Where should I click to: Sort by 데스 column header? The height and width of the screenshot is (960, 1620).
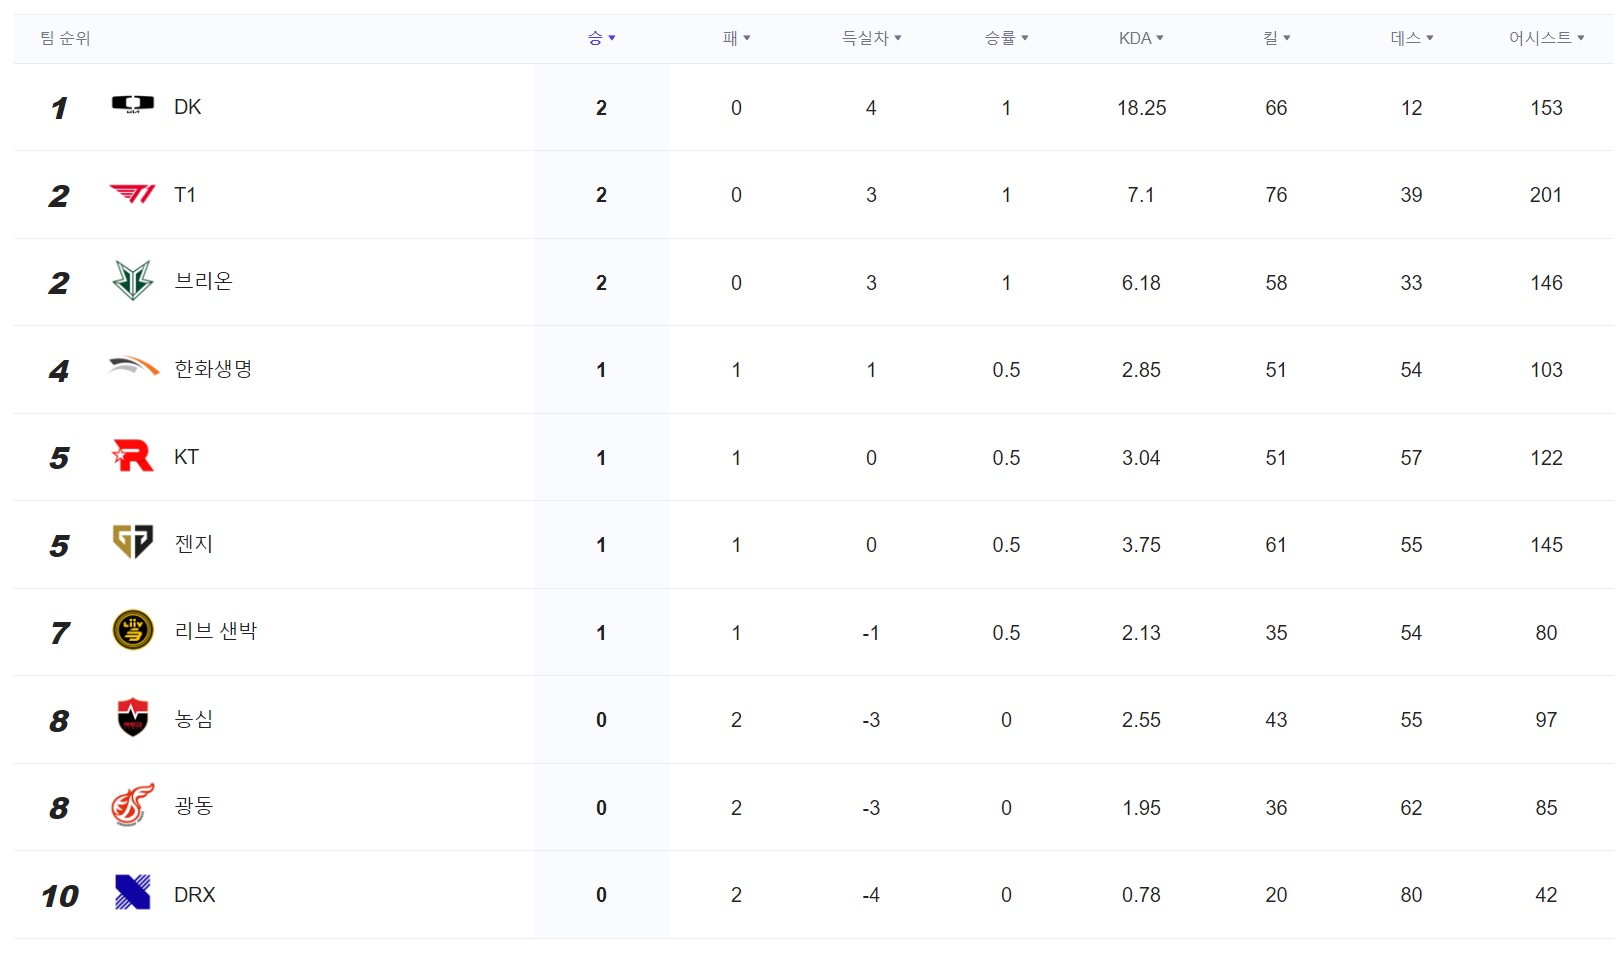tap(1411, 38)
